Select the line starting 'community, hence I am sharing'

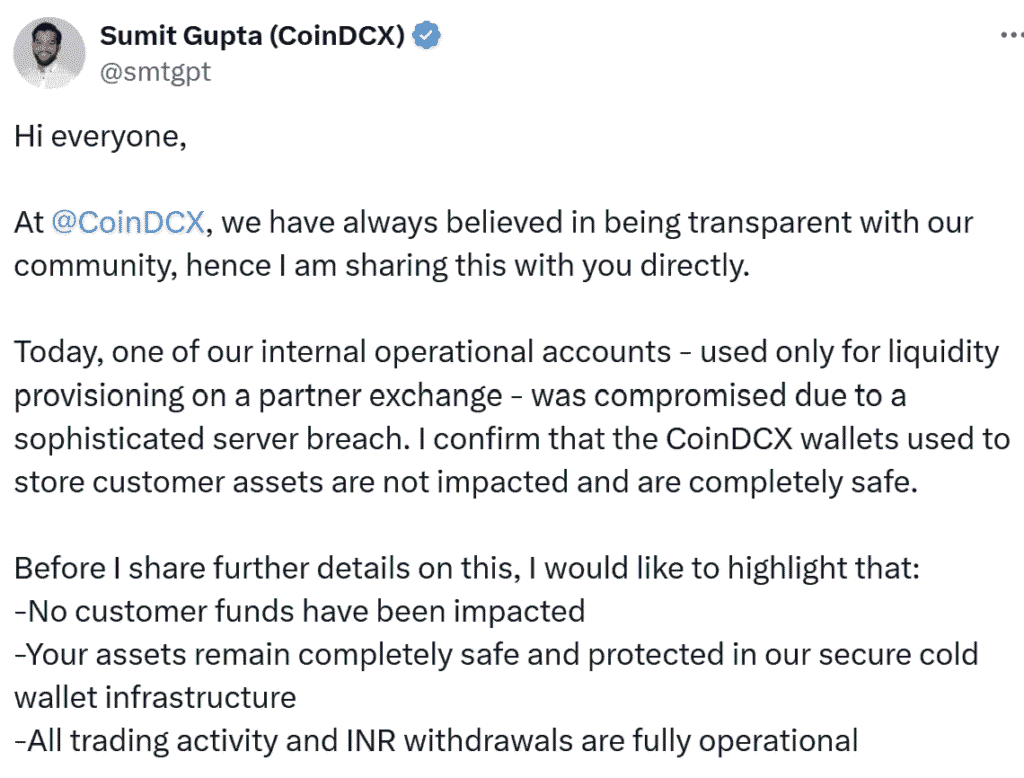point(381,266)
